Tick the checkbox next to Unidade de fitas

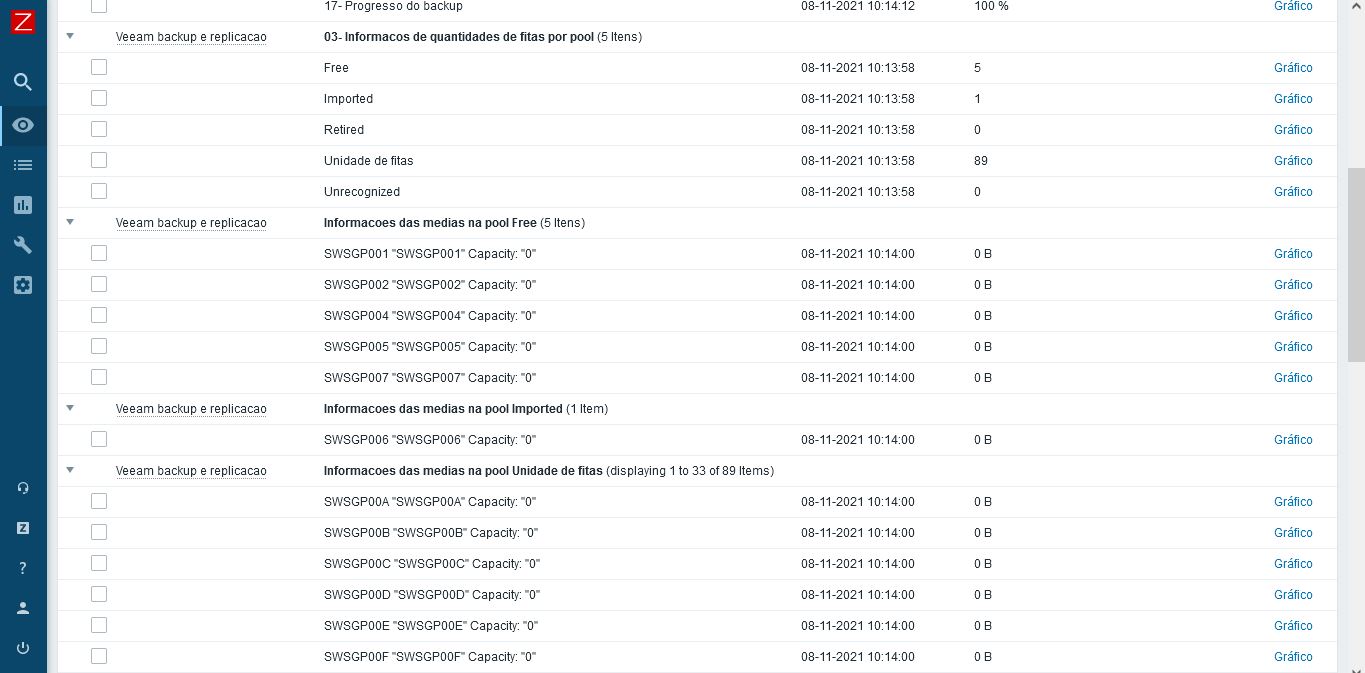tap(99, 161)
